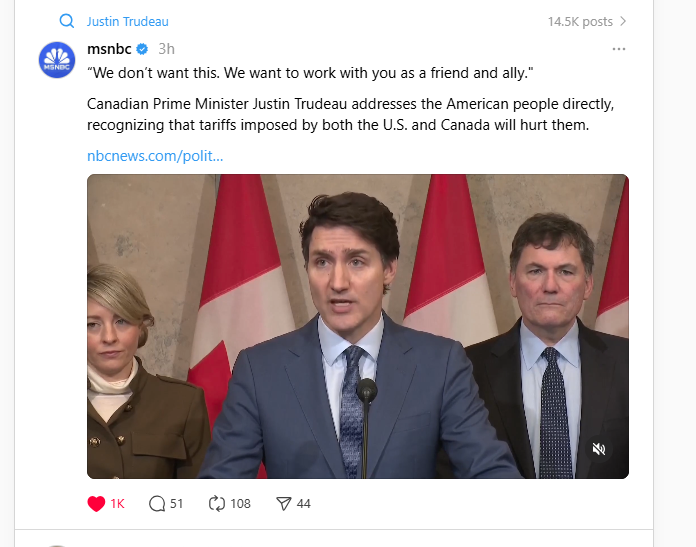Open the repost arrows menu
This screenshot has height=547, width=696.
click(x=217, y=503)
